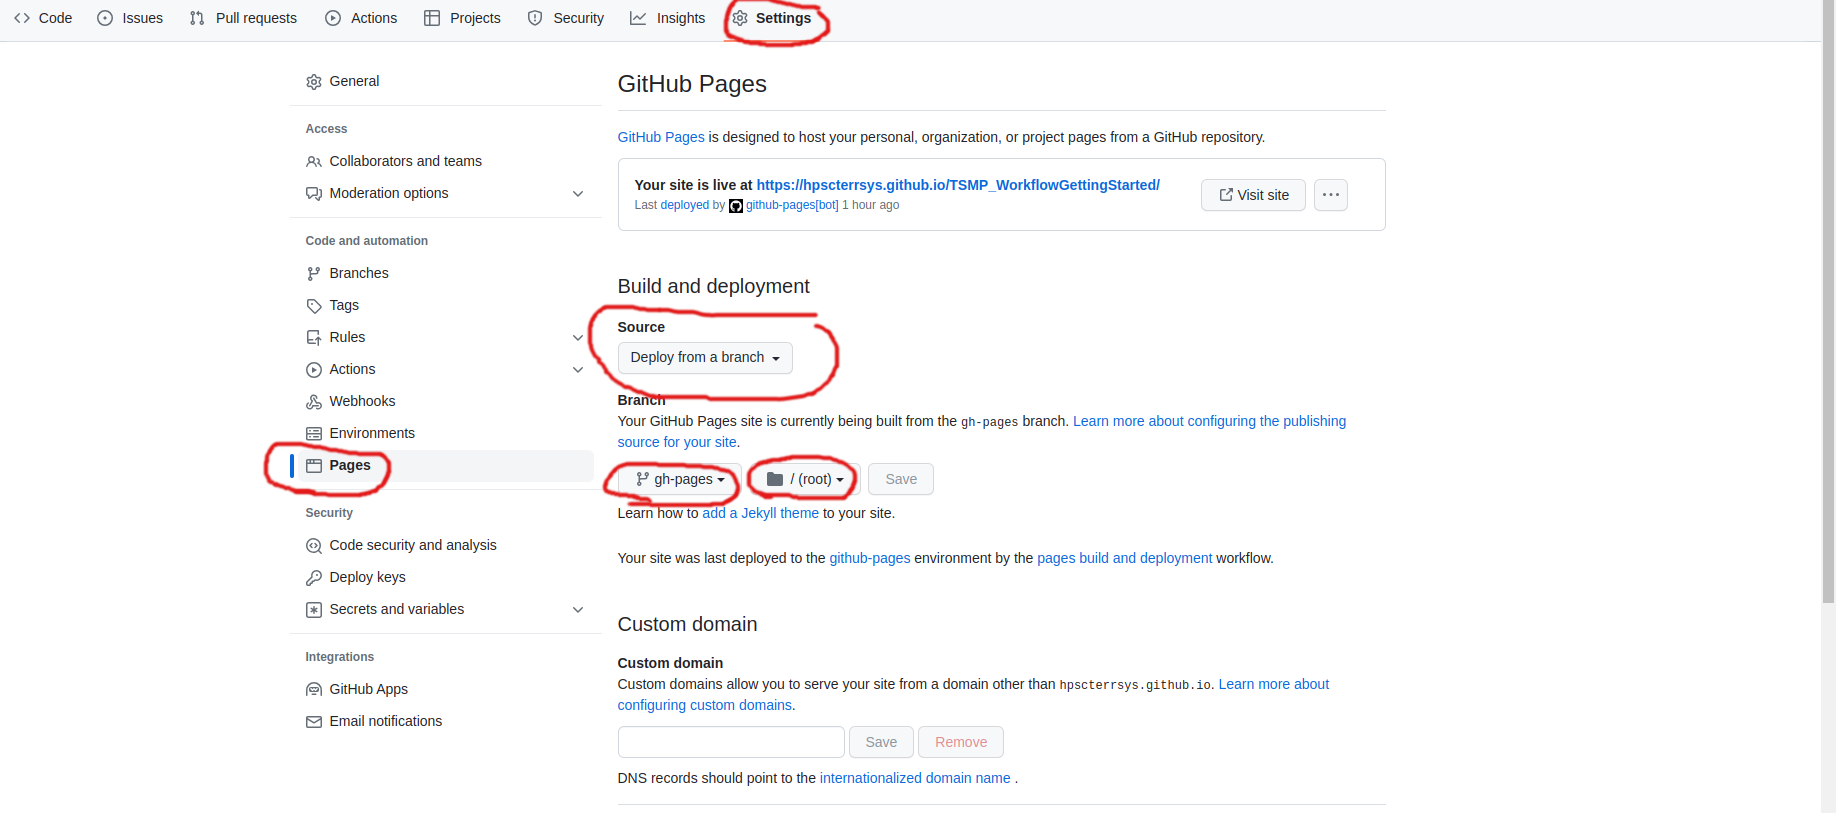
Task: Click the Environments server icon
Action: point(314,434)
